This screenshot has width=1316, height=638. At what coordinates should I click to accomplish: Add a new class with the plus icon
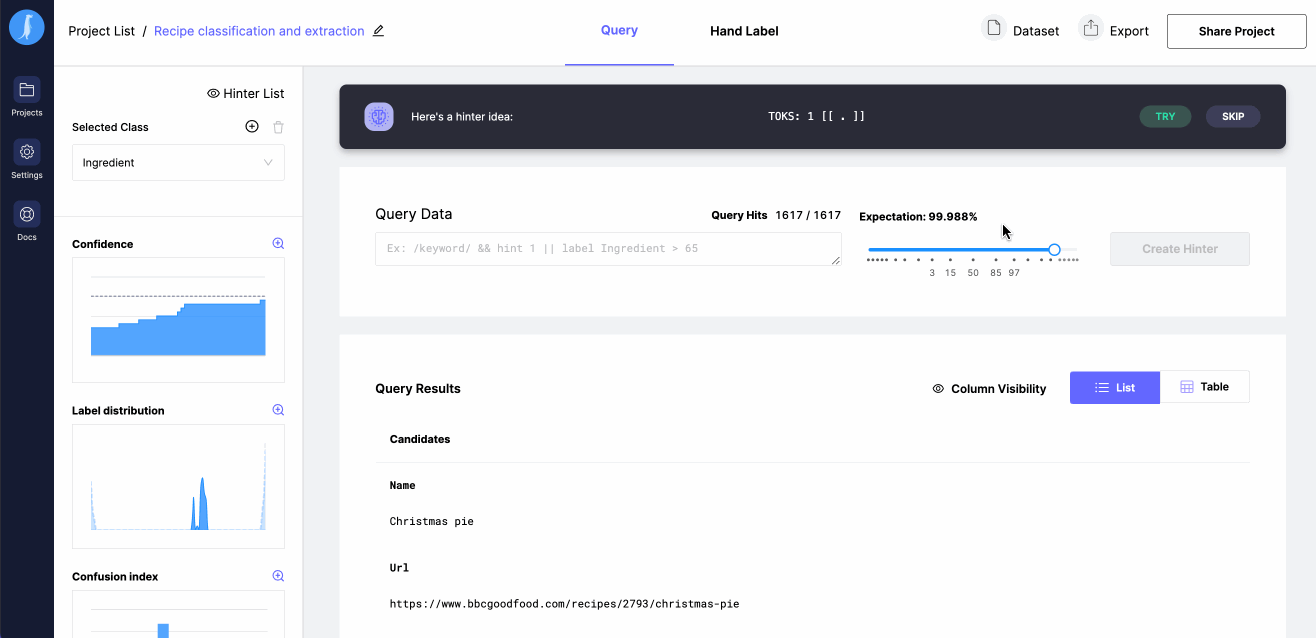[x=252, y=127]
